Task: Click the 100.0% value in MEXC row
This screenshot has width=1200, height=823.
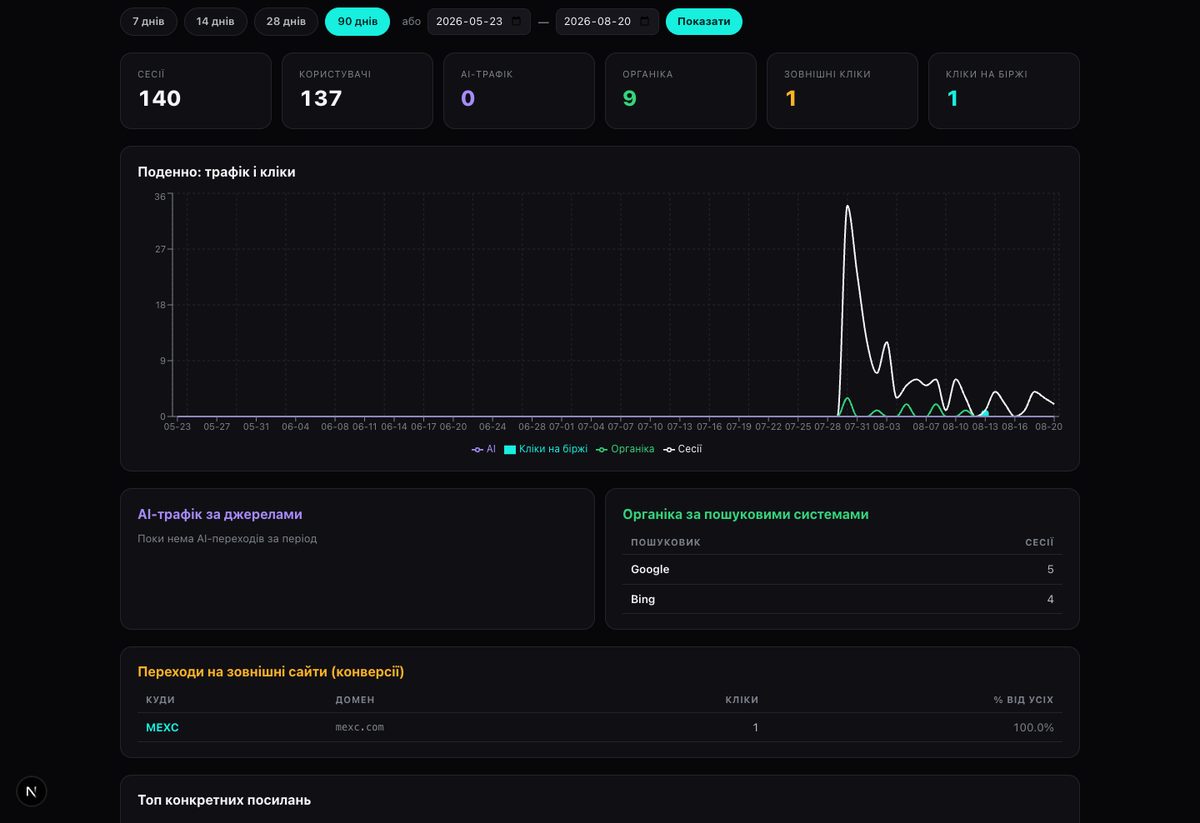Action: pos(1033,727)
